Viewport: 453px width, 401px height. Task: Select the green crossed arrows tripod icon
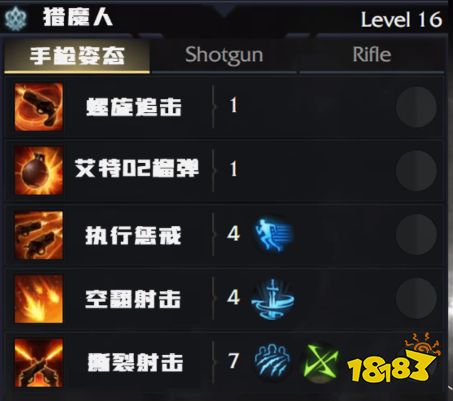321,363
